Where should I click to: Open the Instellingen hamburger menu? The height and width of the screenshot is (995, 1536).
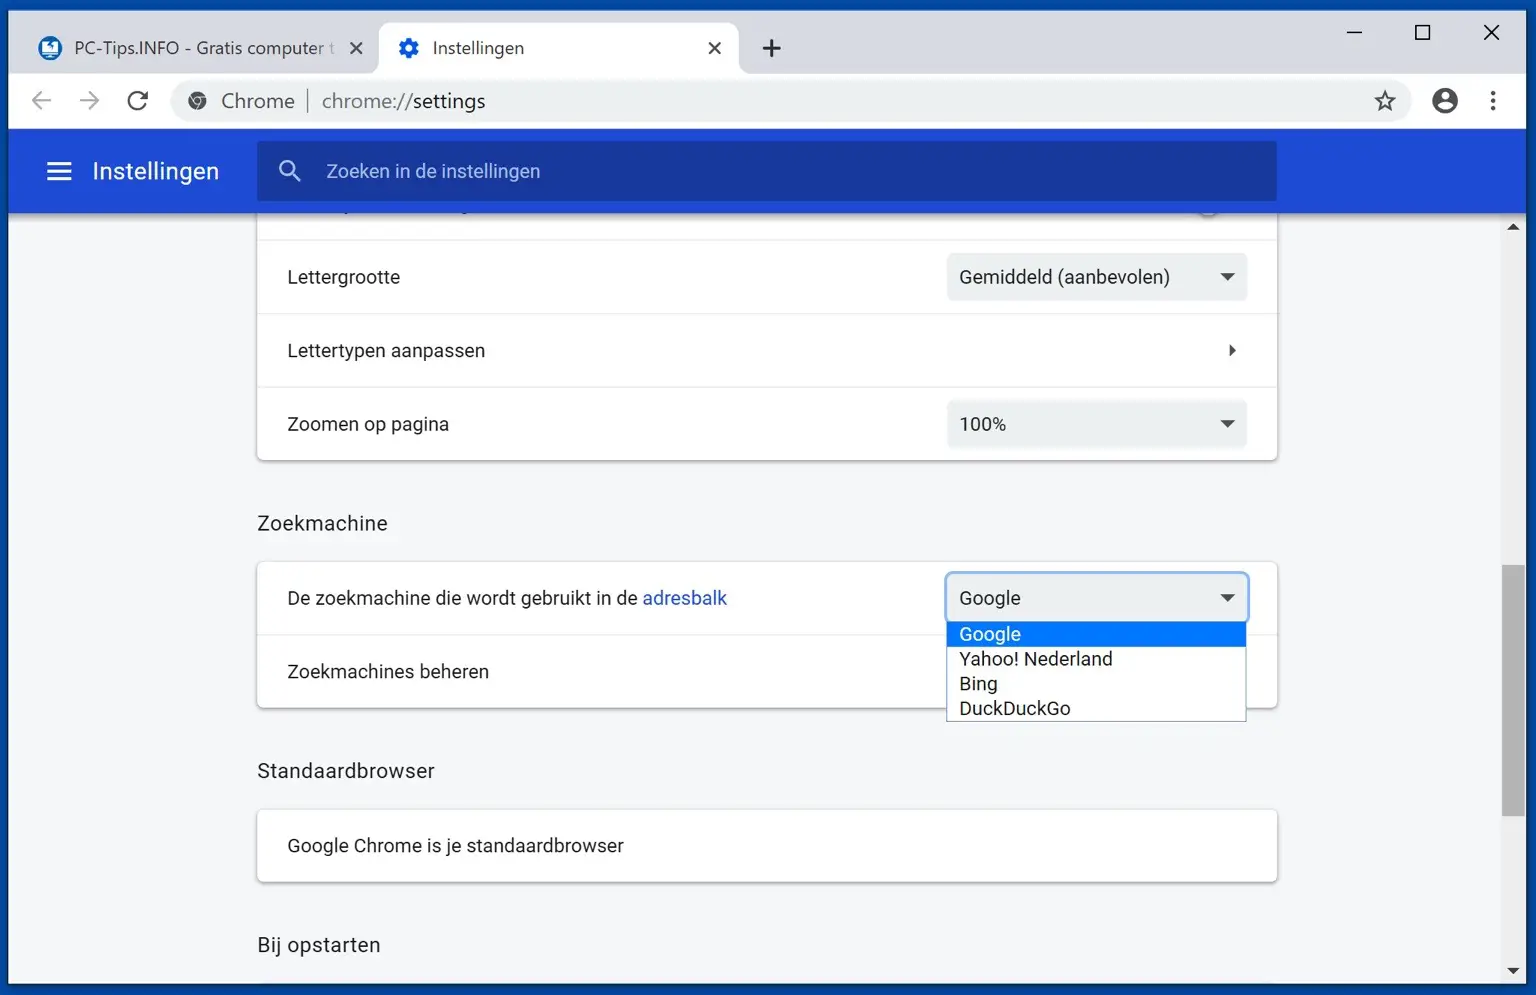click(x=59, y=171)
